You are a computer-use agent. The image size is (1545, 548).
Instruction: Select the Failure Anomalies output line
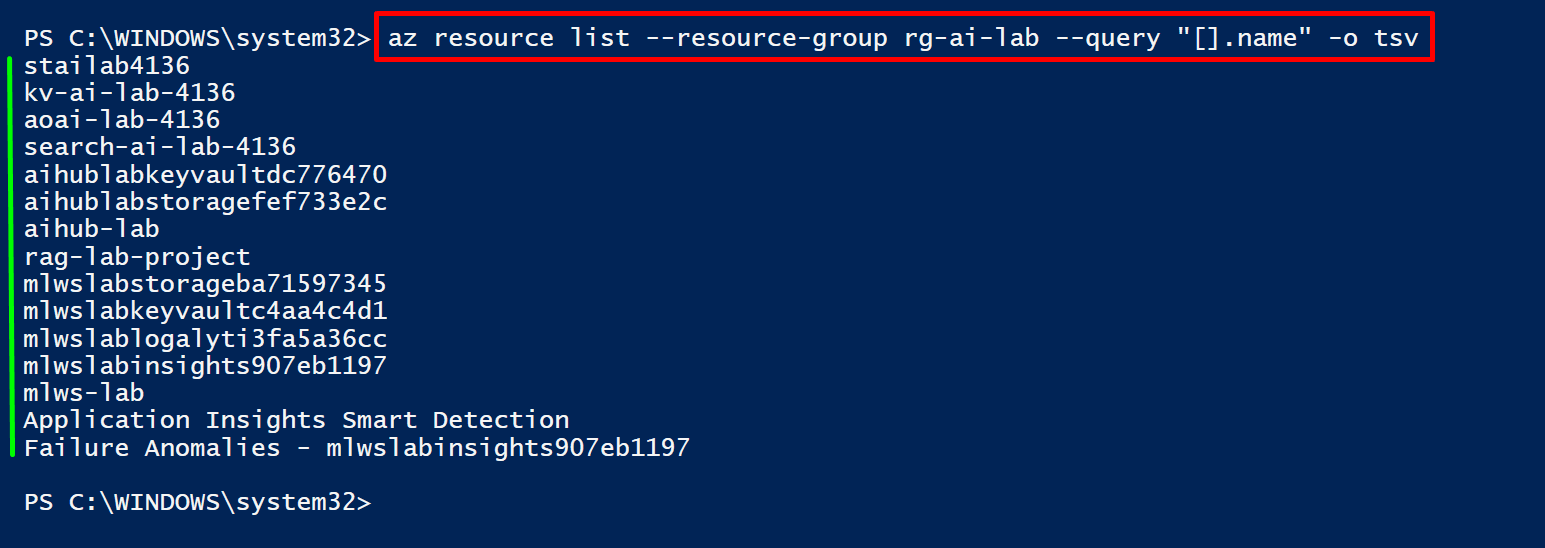pos(357,447)
